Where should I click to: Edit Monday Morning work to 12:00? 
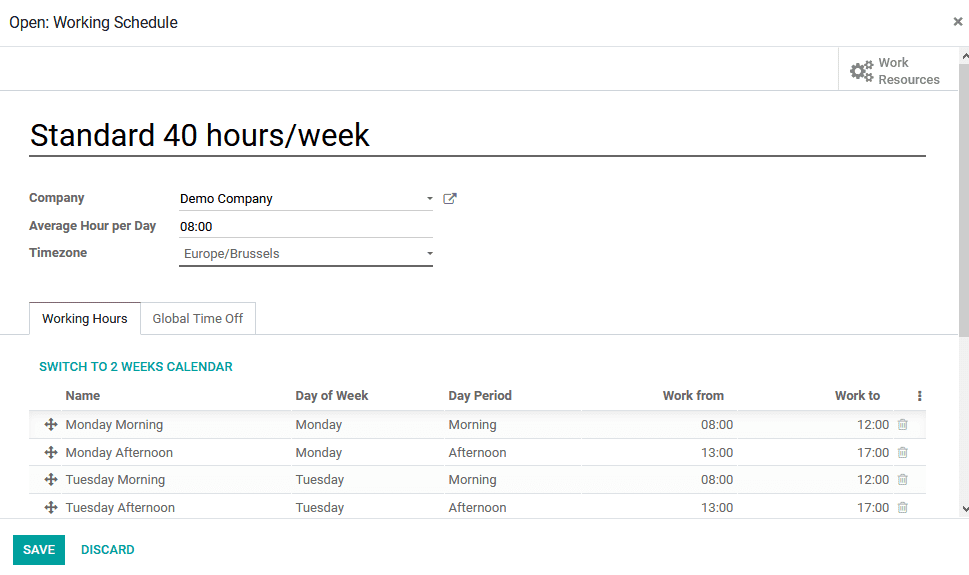(x=873, y=425)
